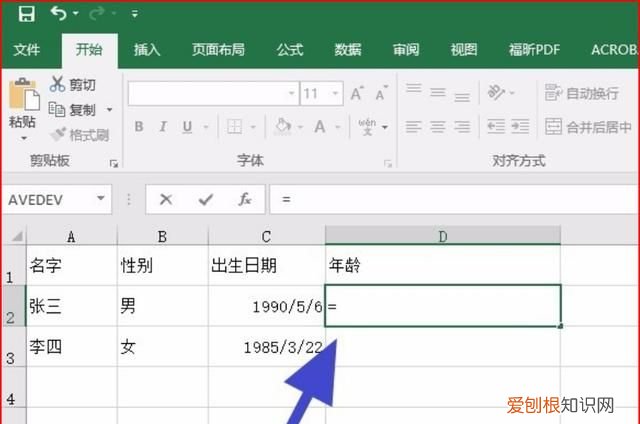
Task: Click the select all corner triangle
Action: (x=17, y=236)
